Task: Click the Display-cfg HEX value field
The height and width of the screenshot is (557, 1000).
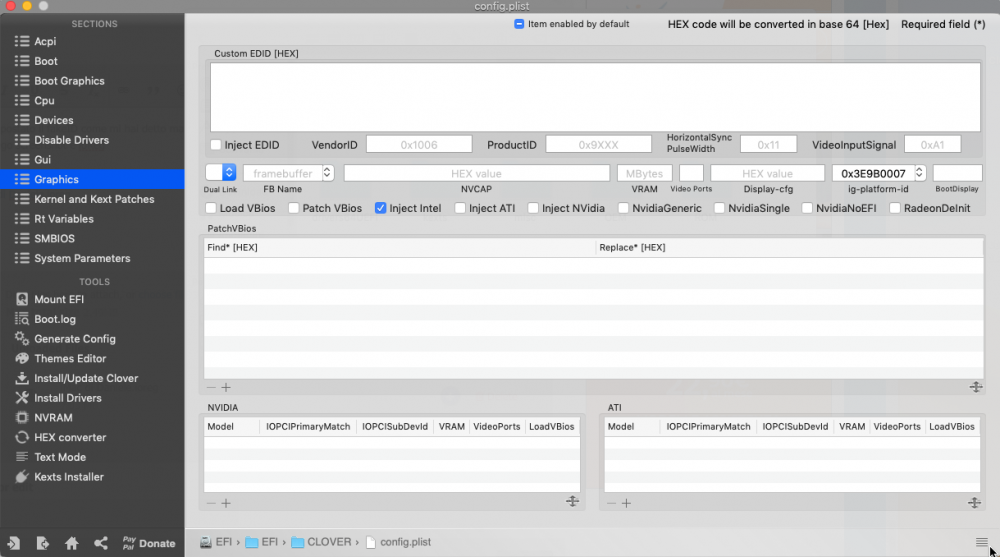Action: 767,173
